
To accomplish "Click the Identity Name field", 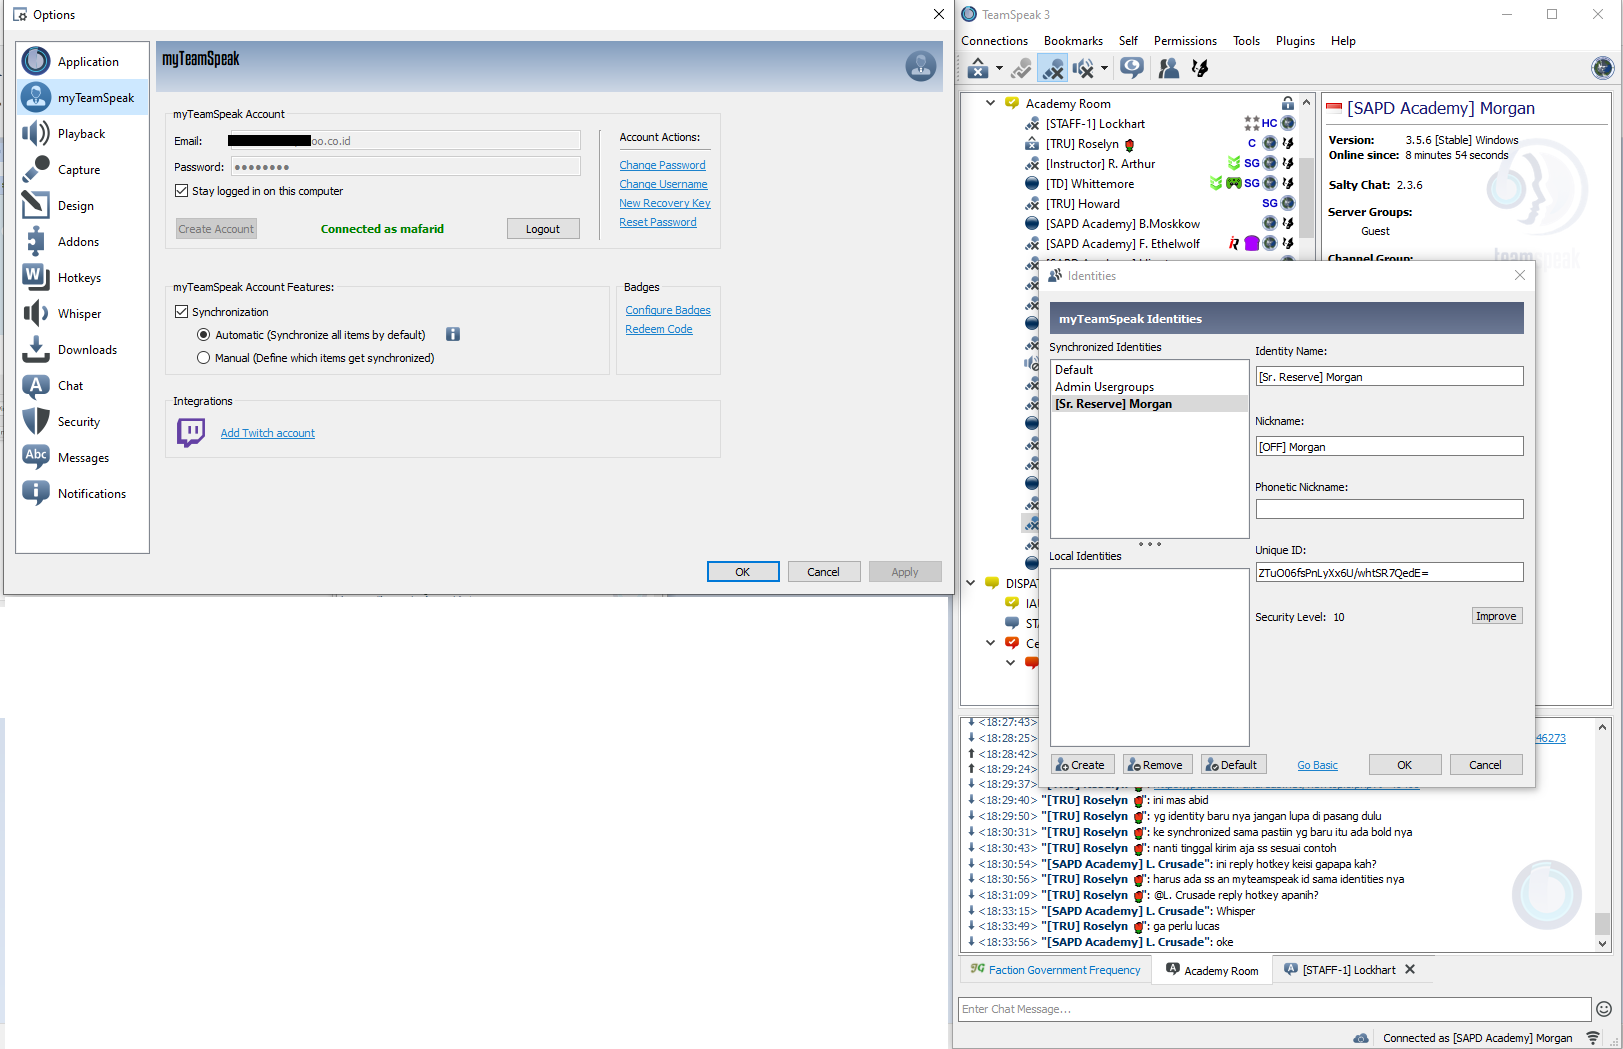I will 1389,376.
